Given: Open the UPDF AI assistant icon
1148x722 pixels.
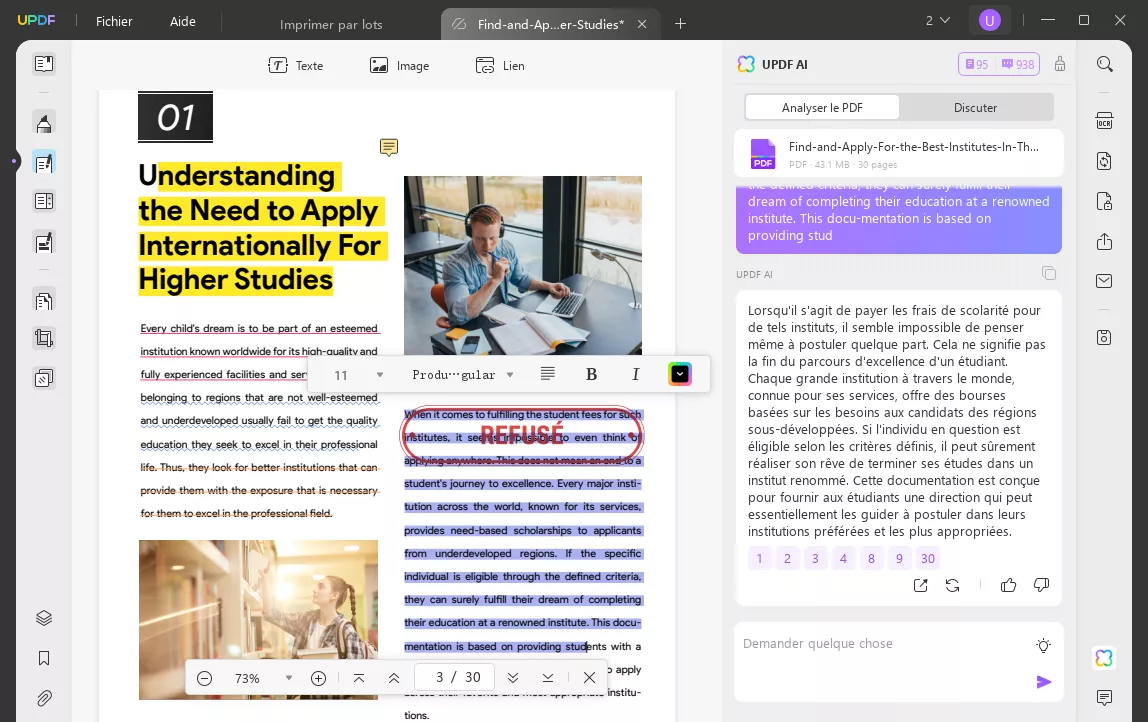Looking at the screenshot, I should coord(1103,658).
